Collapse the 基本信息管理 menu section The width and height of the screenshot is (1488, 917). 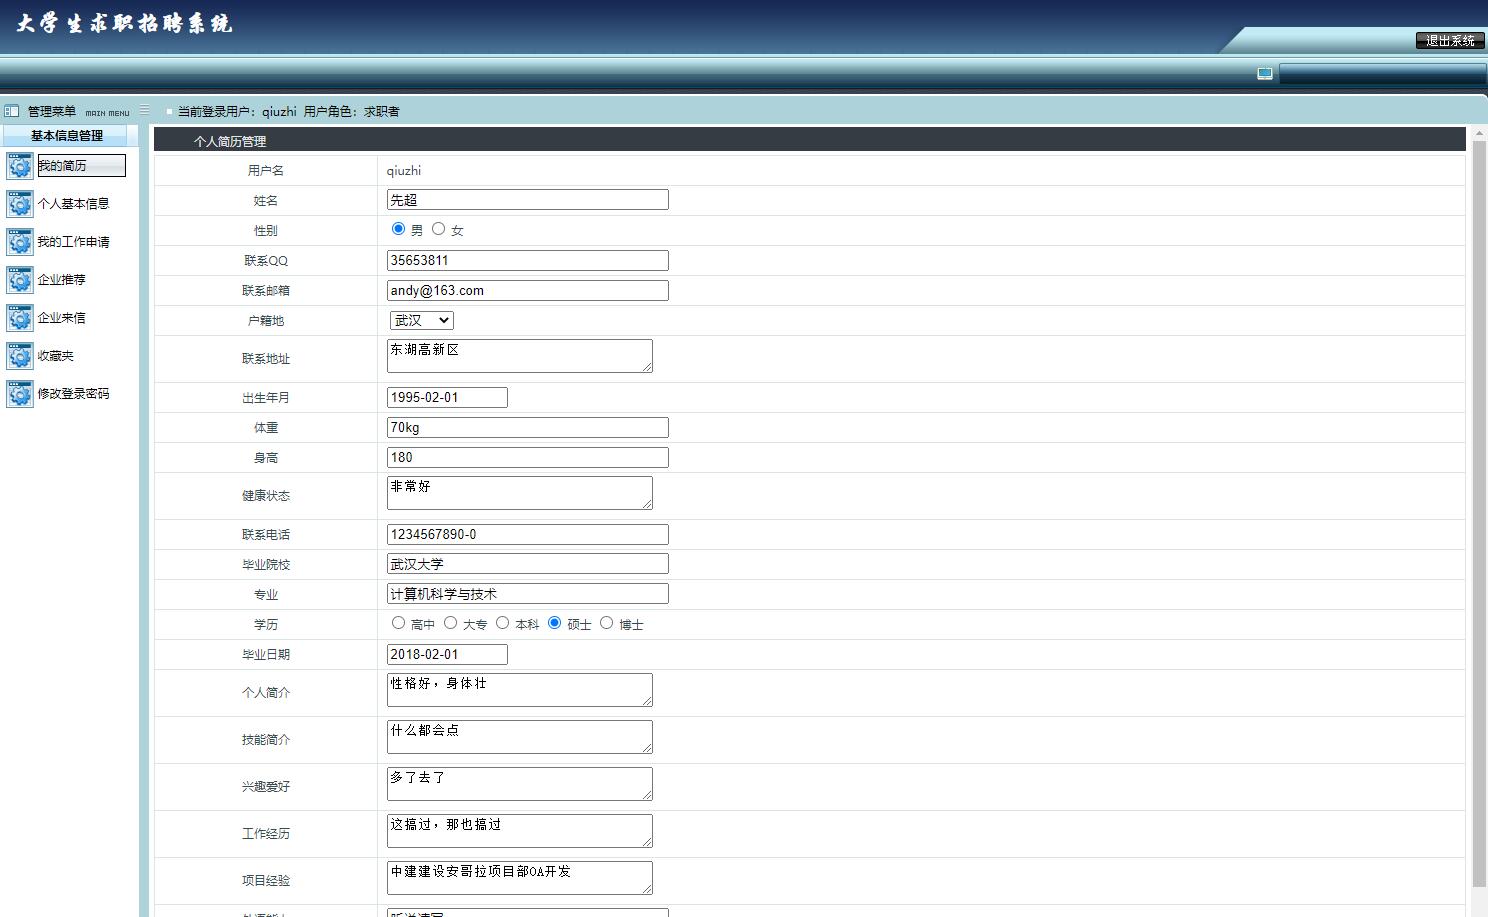click(66, 136)
